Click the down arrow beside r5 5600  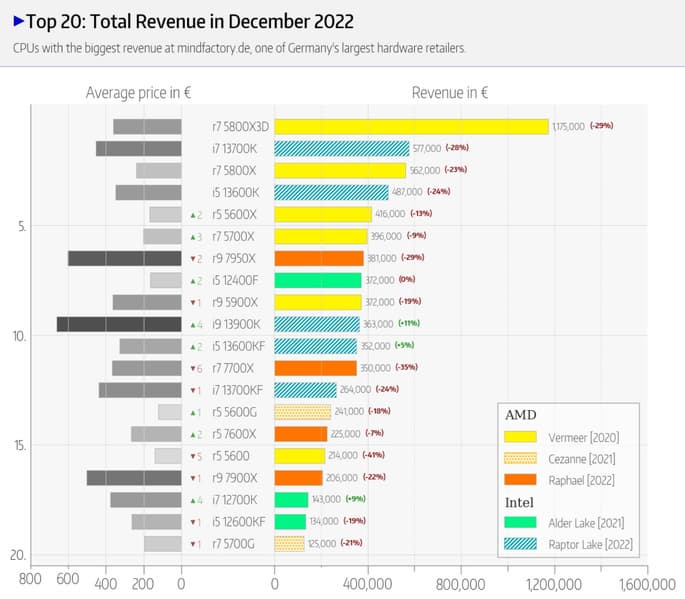(x=193, y=457)
